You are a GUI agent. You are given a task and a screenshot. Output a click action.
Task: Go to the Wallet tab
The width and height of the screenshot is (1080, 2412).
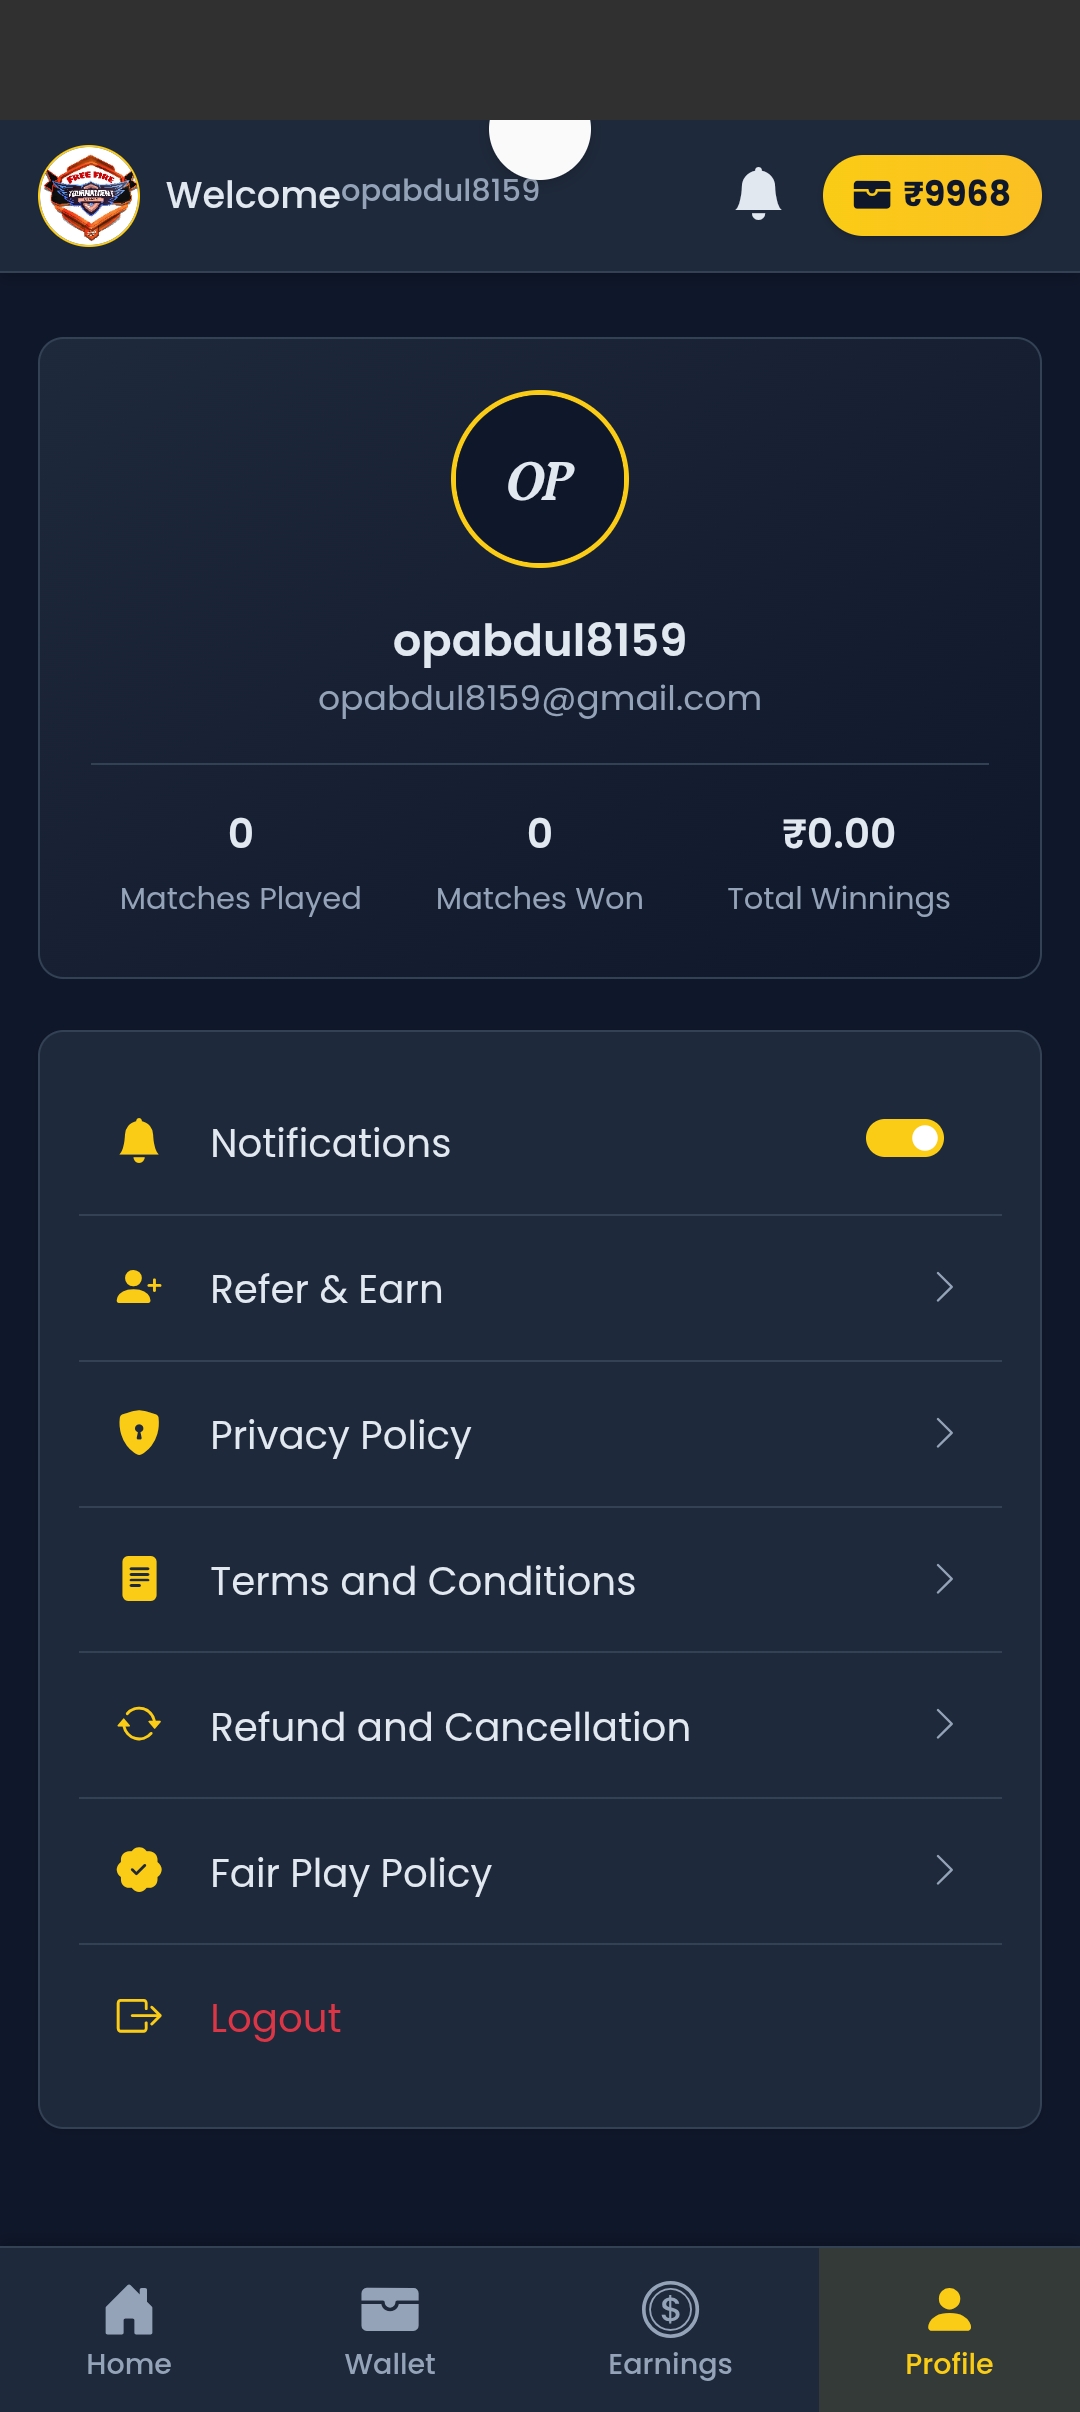point(390,2330)
